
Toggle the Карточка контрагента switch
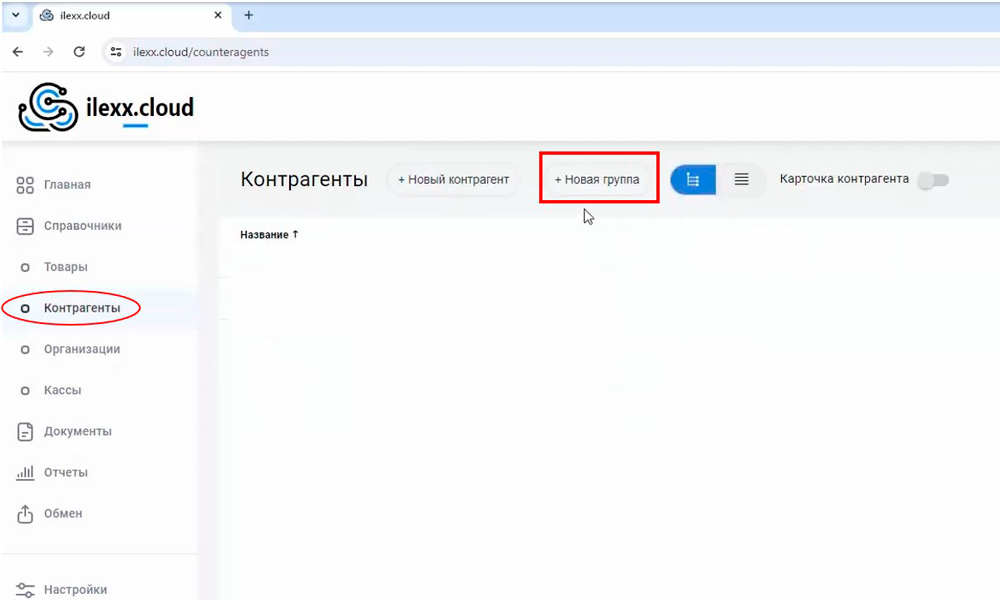(x=933, y=180)
